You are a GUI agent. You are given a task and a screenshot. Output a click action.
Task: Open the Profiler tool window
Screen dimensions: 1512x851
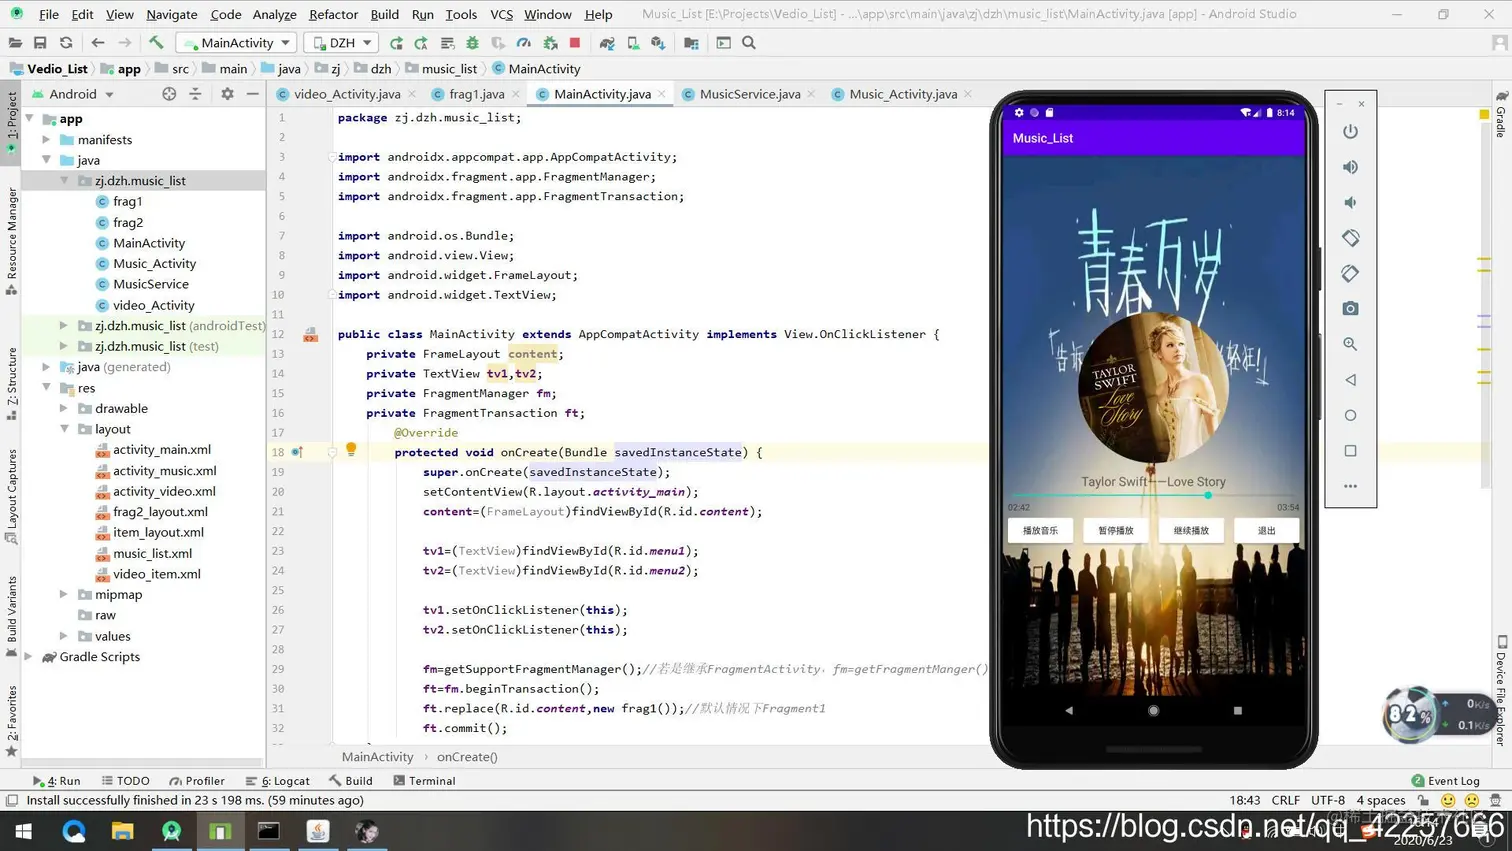(197, 781)
